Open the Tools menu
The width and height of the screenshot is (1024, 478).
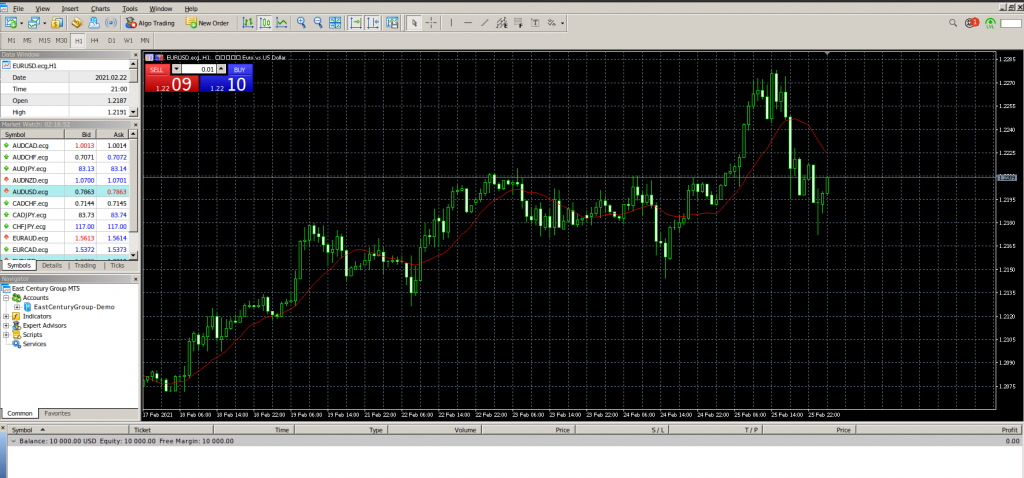tap(130, 8)
